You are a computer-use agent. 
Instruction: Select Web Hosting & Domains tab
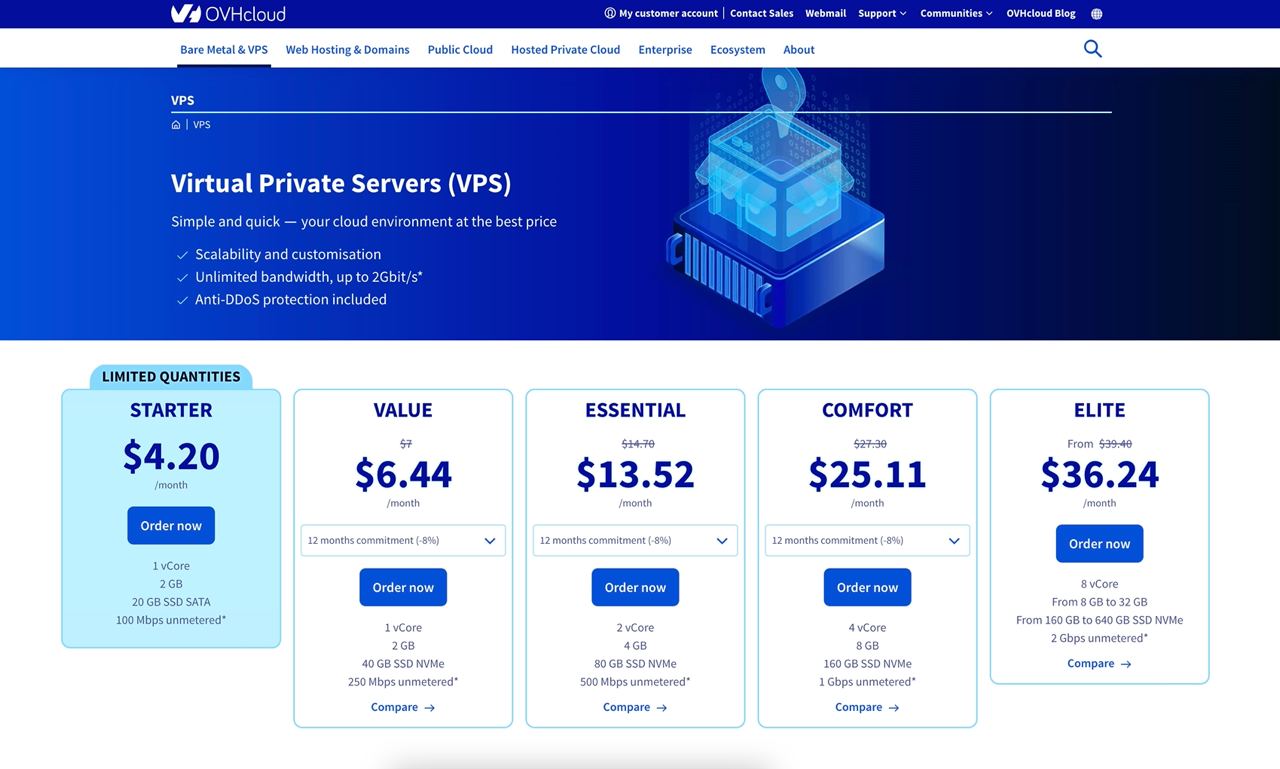coord(347,50)
